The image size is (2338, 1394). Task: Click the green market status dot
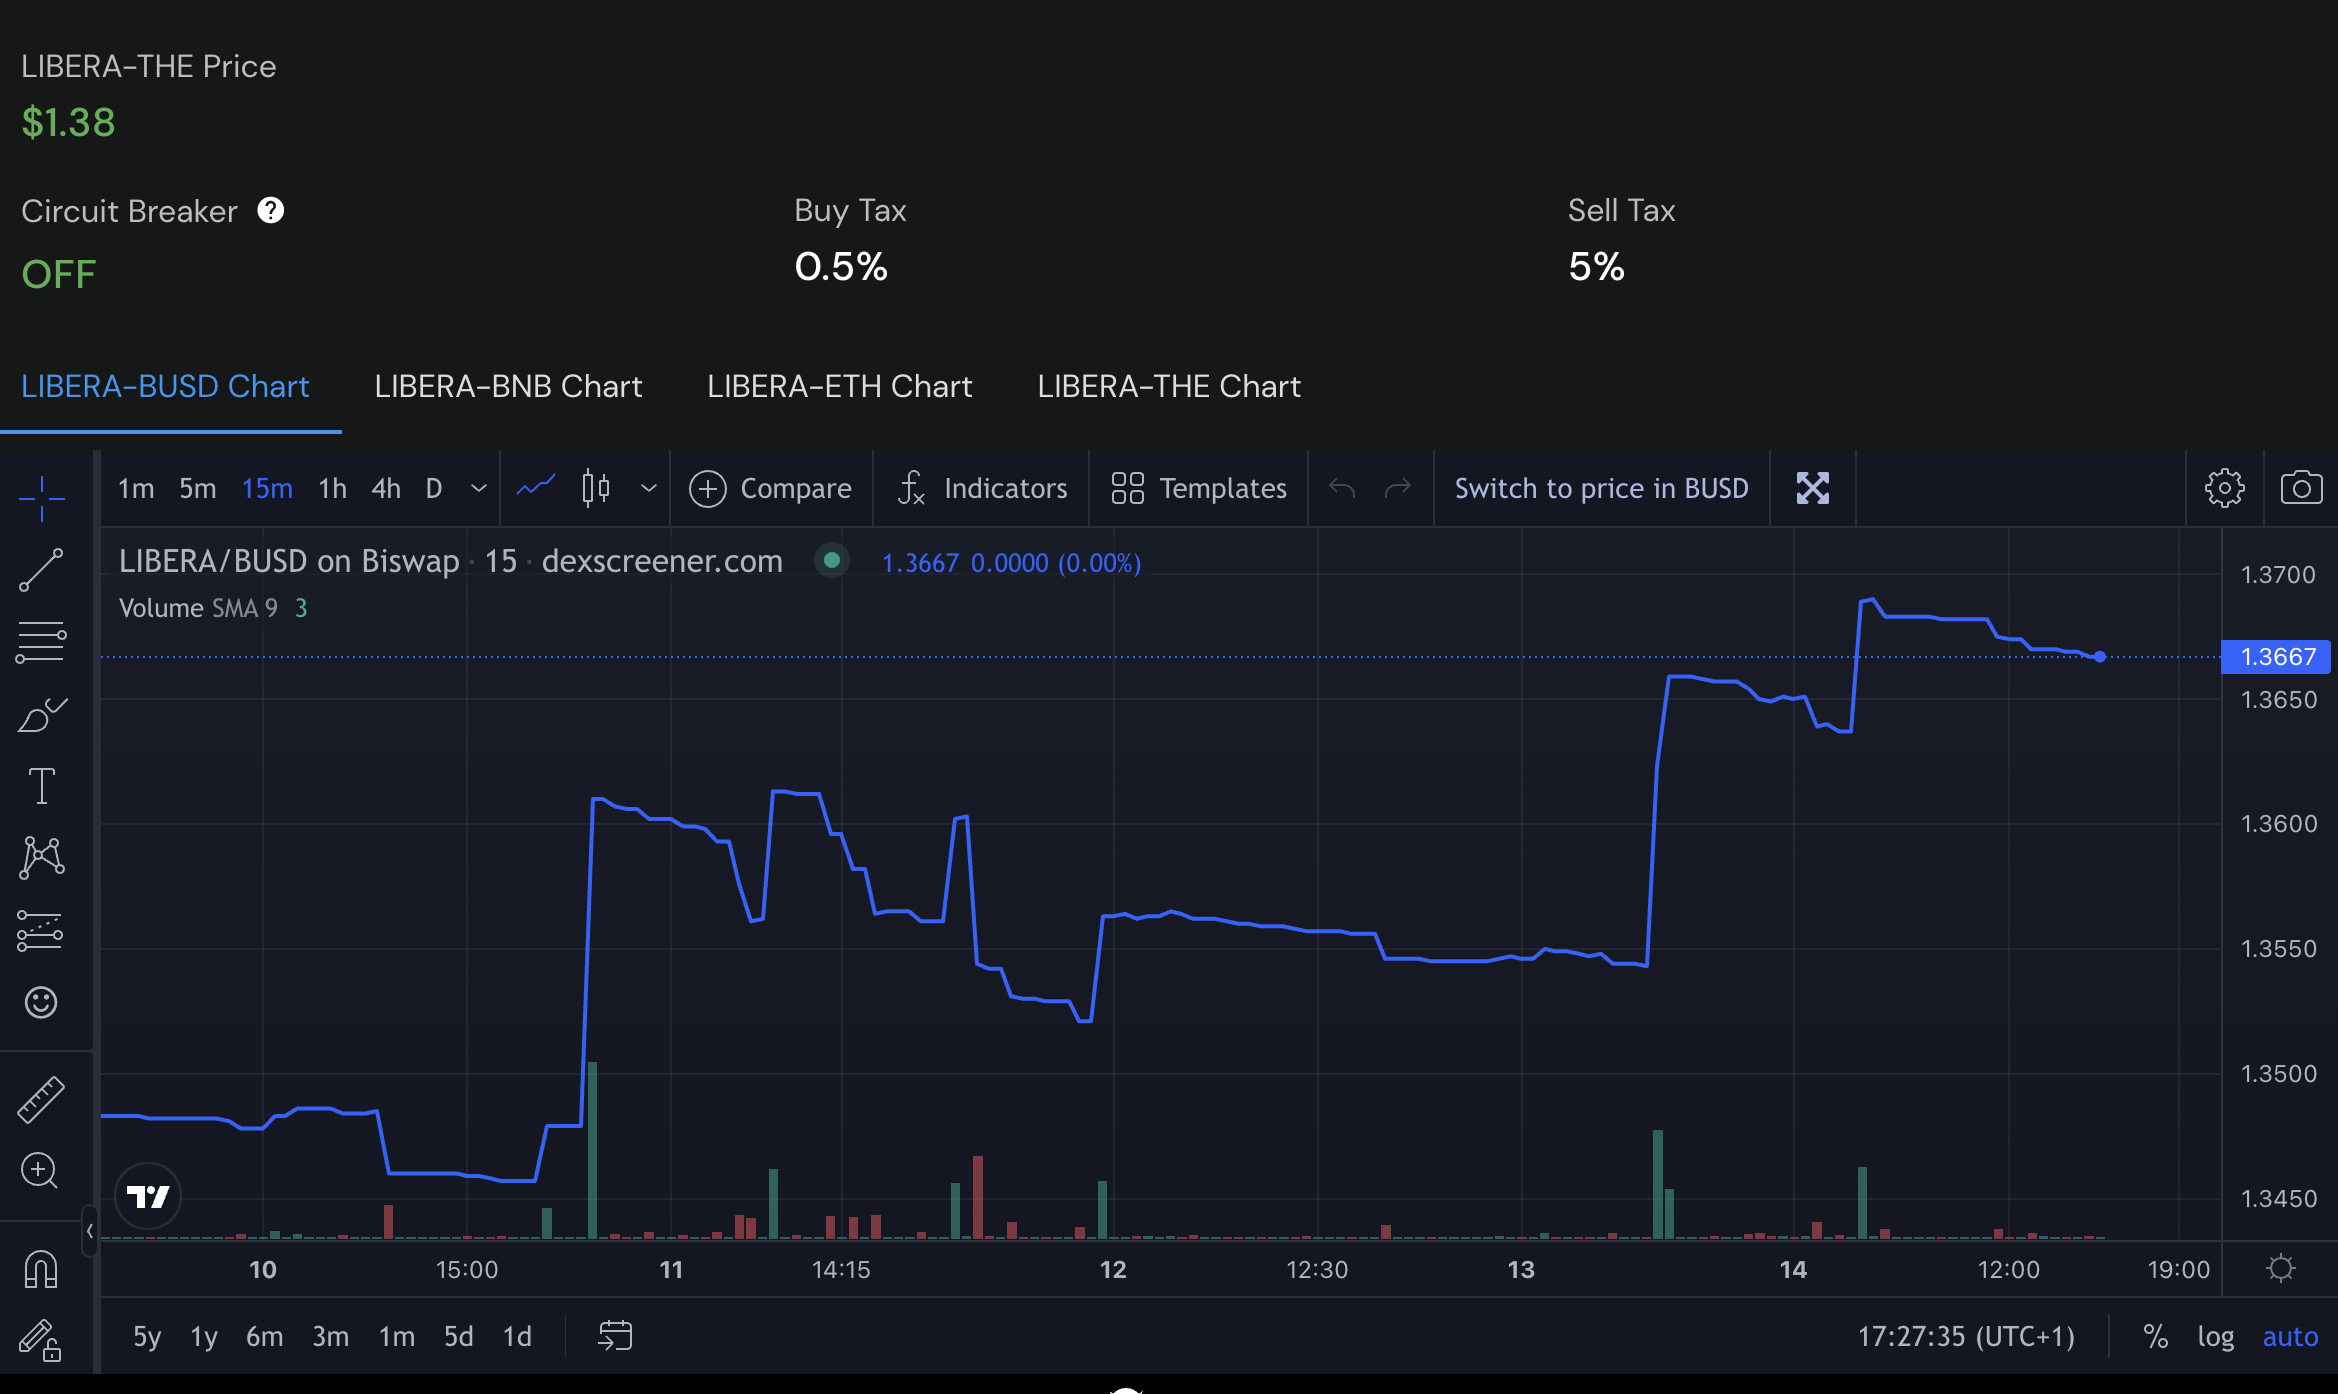point(831,561)
